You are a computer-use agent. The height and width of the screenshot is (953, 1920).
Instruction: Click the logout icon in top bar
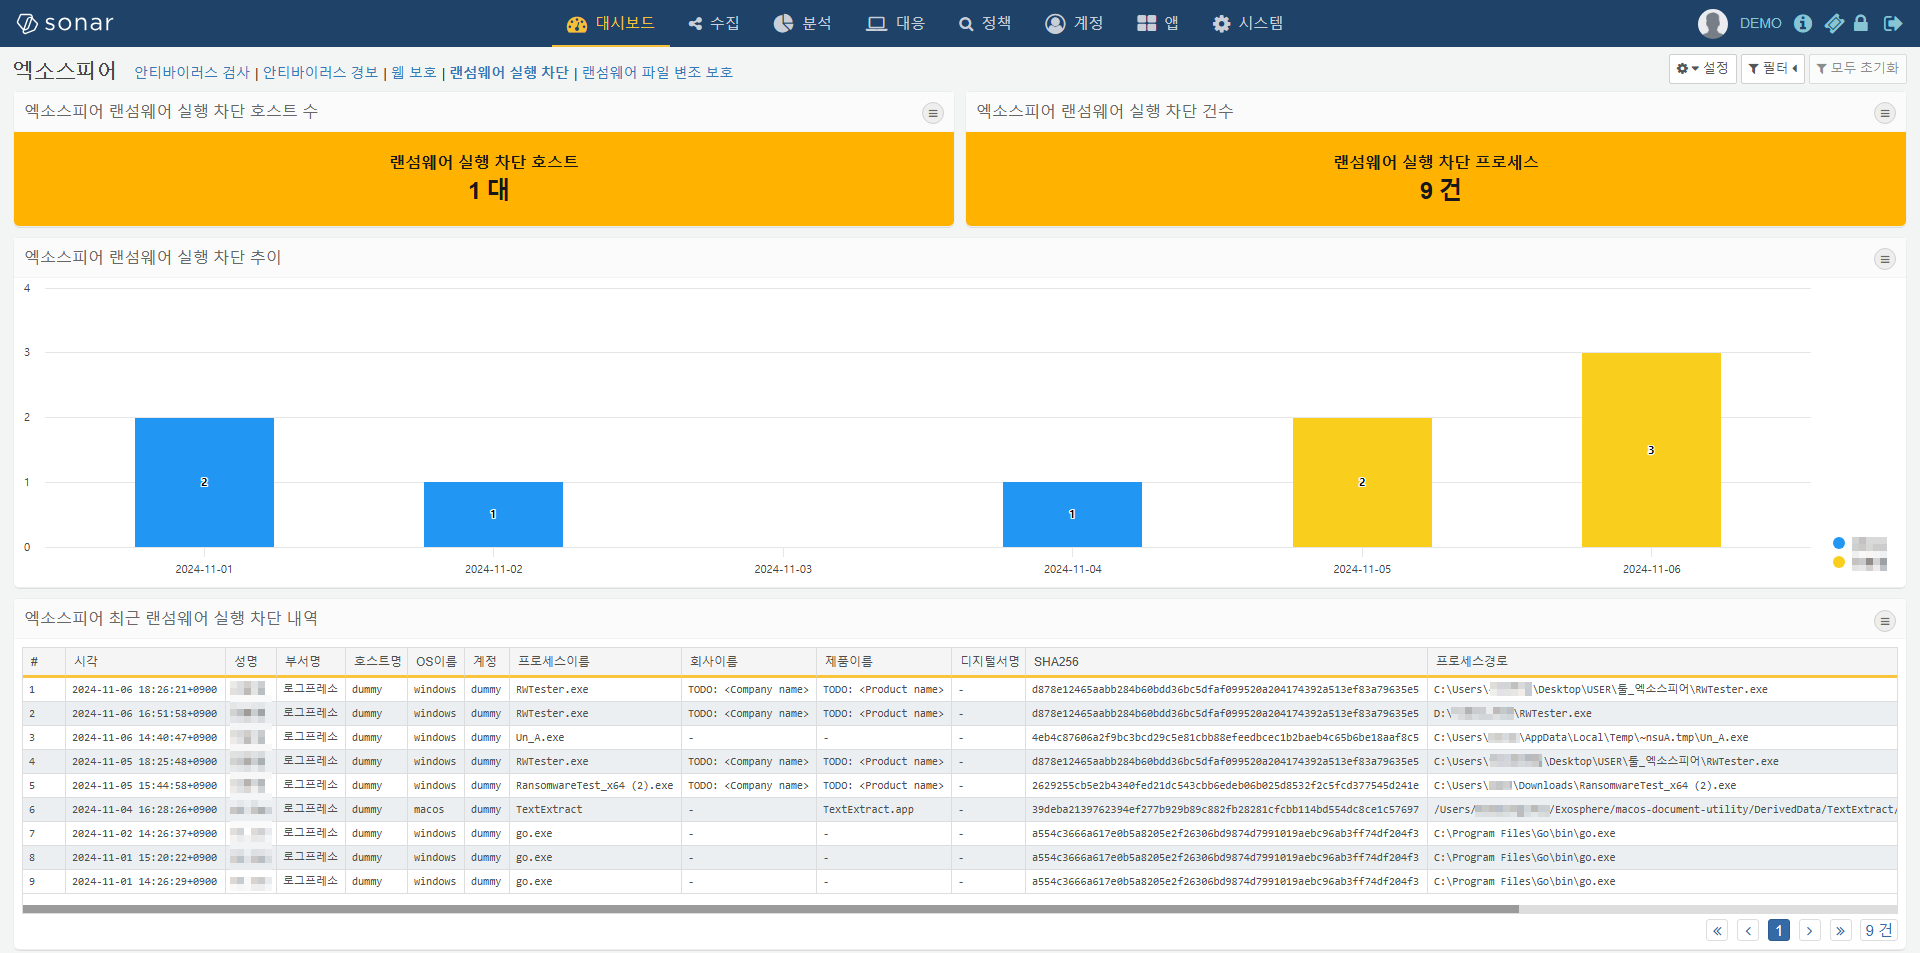[1892, 23]
